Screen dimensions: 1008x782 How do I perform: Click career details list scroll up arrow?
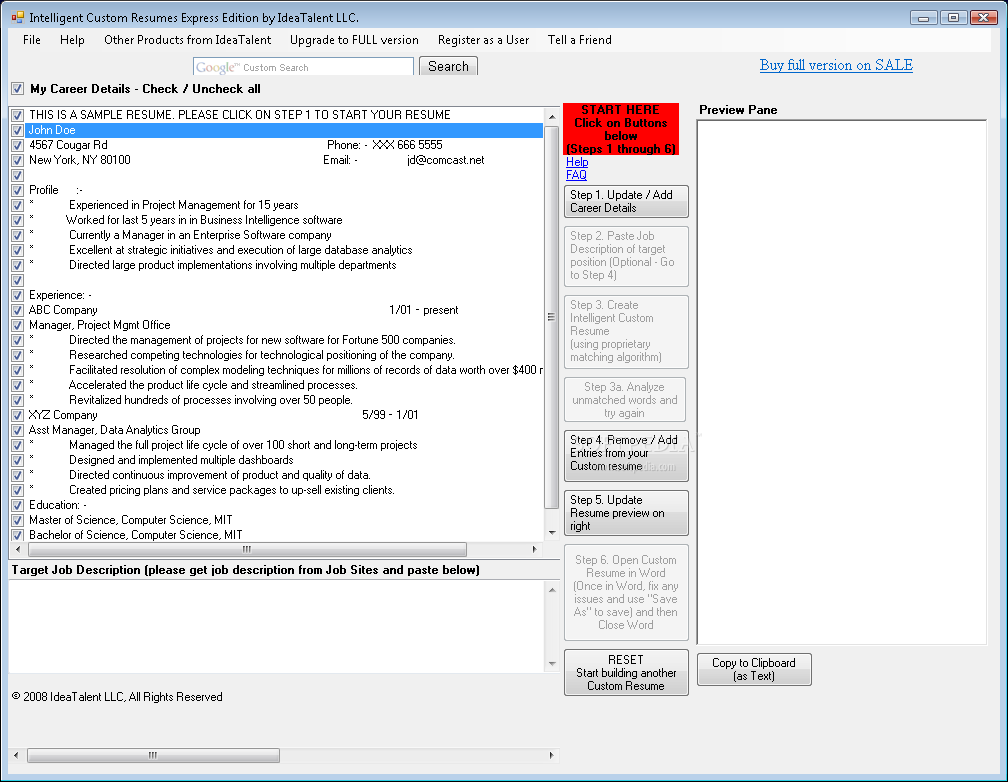[552, 116]
